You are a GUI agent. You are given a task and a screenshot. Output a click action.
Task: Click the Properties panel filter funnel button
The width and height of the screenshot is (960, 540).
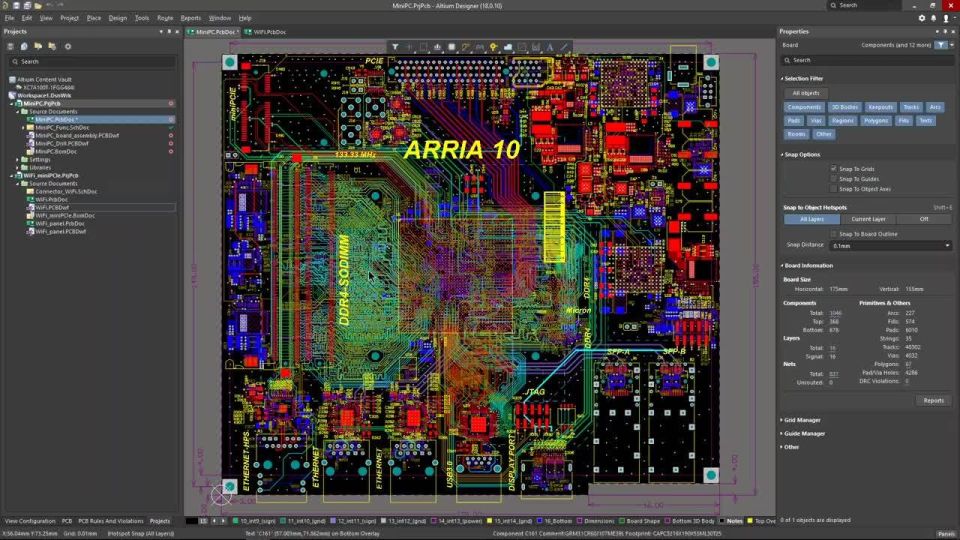click(x=940, y=45)
